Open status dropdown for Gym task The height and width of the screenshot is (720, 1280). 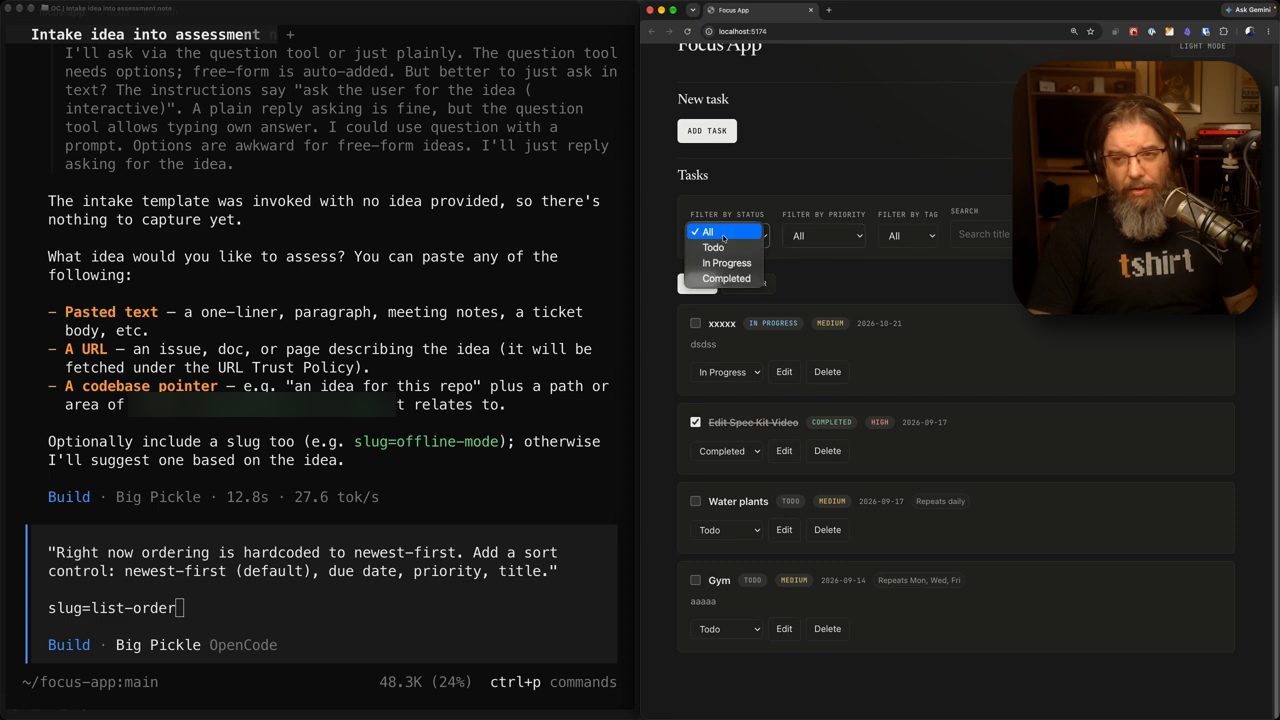[727, 629]
